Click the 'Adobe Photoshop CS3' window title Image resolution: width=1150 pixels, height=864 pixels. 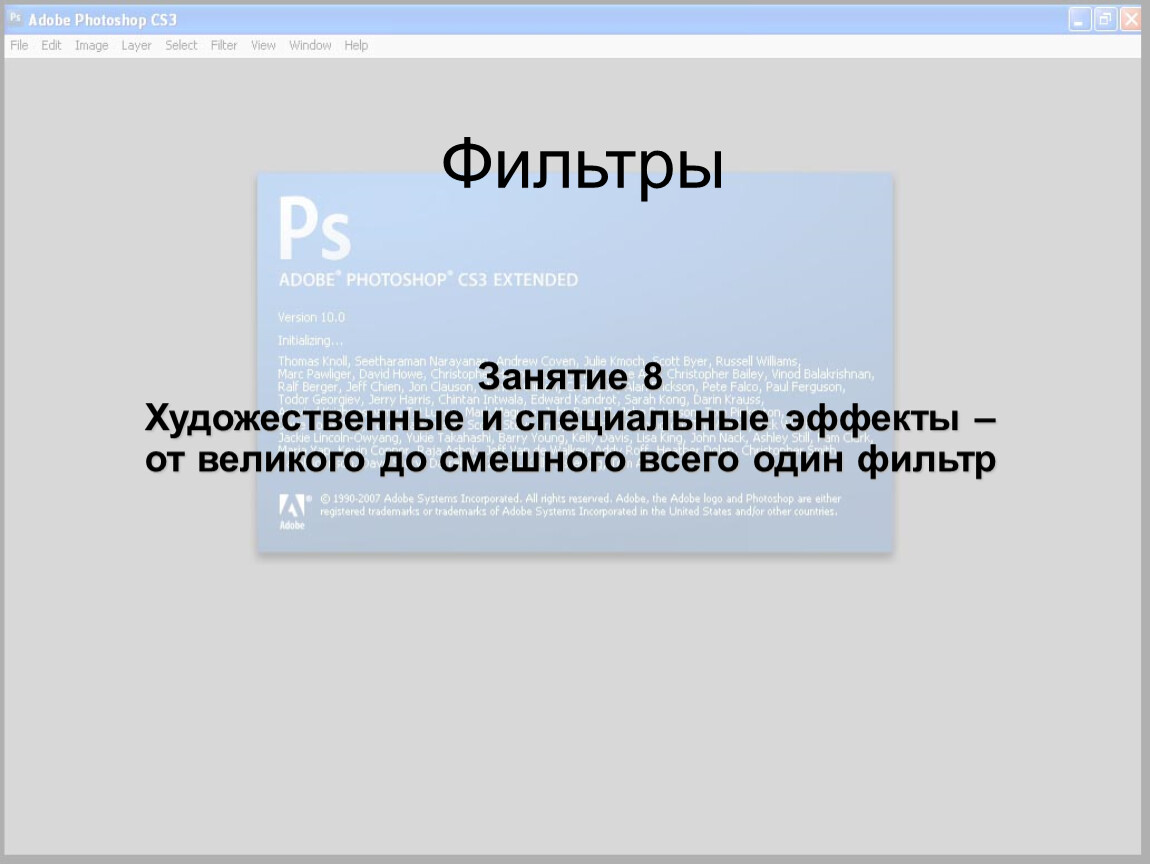[103, 20]
